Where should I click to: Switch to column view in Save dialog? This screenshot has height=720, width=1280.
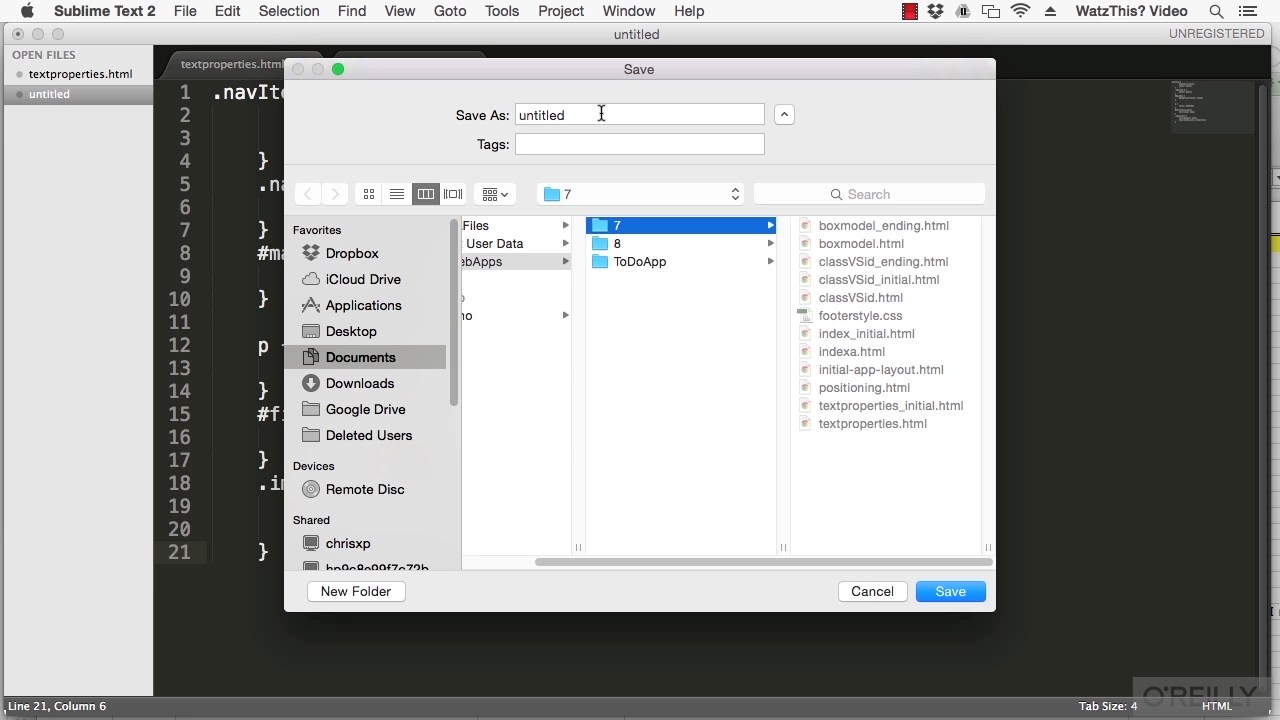click(426, 194)
